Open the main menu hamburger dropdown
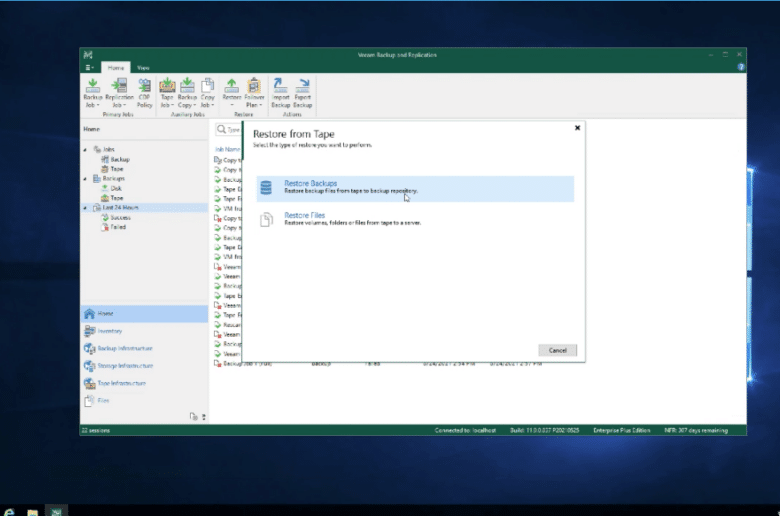780x516 pixels. coord(90,68)
